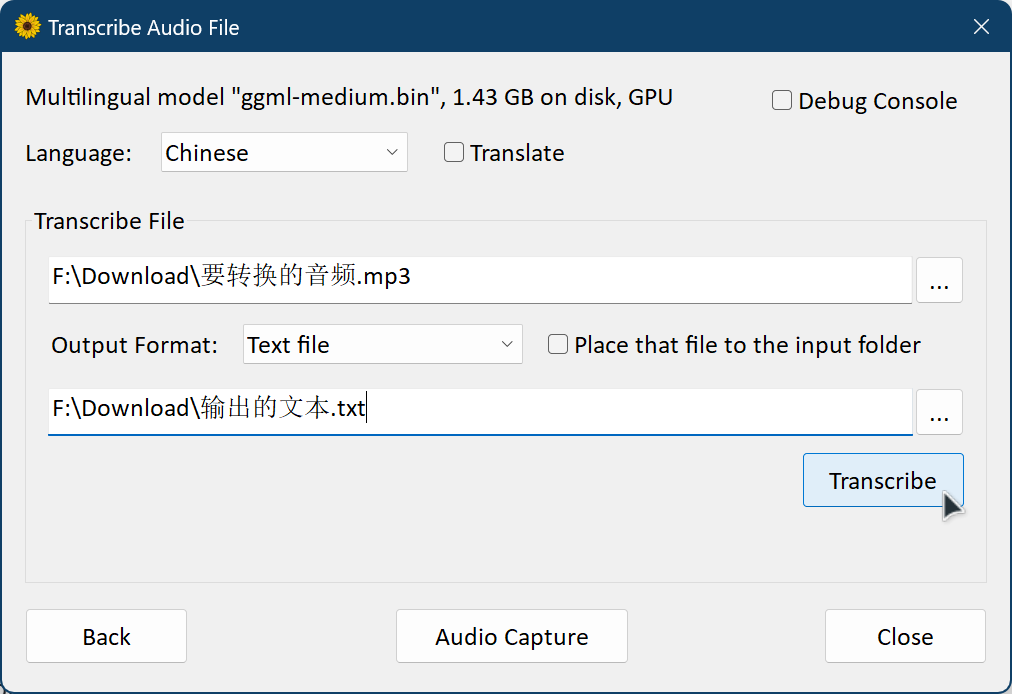Go to the previous screen with Back
Viewport: 1012px width, 694px height.
coord(106,637)
